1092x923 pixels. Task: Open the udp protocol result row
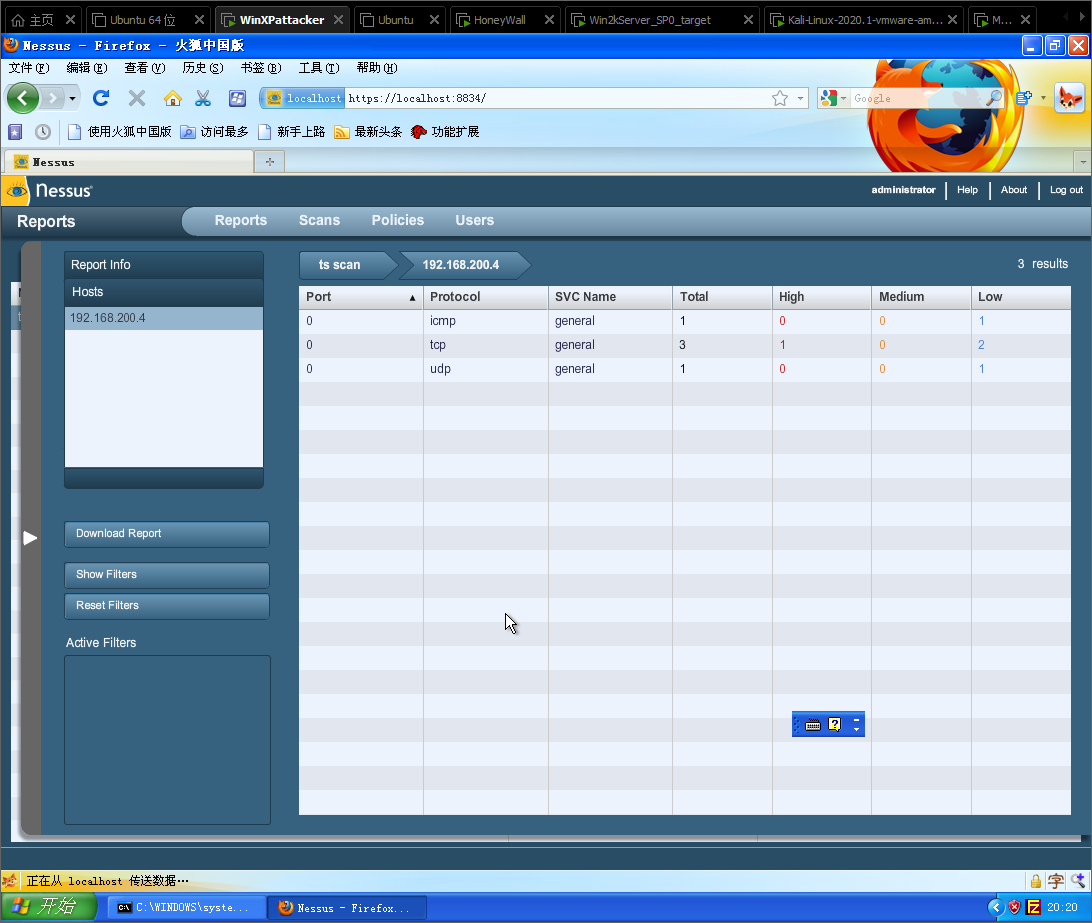tap(685, 369)
